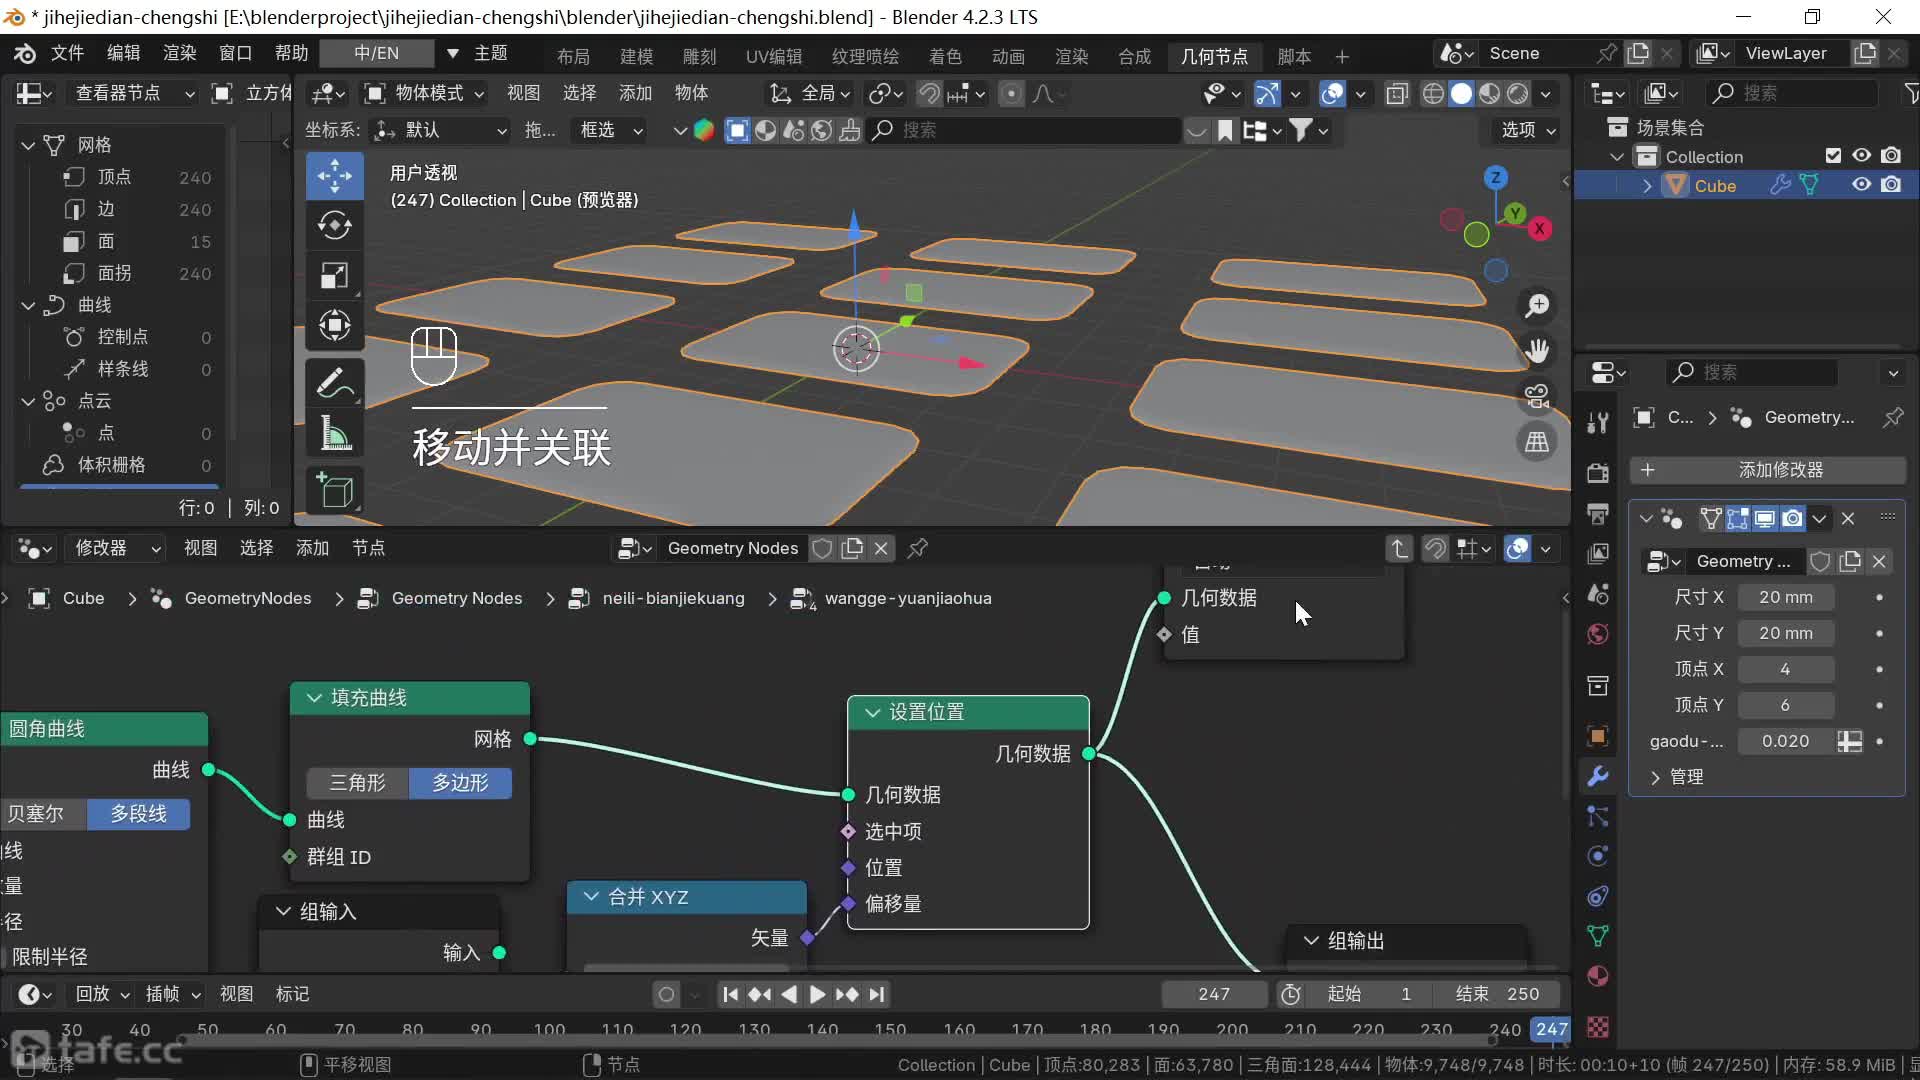
Task: Select the Rotate tool in viewport toolbar
Action: pos(334,226)
